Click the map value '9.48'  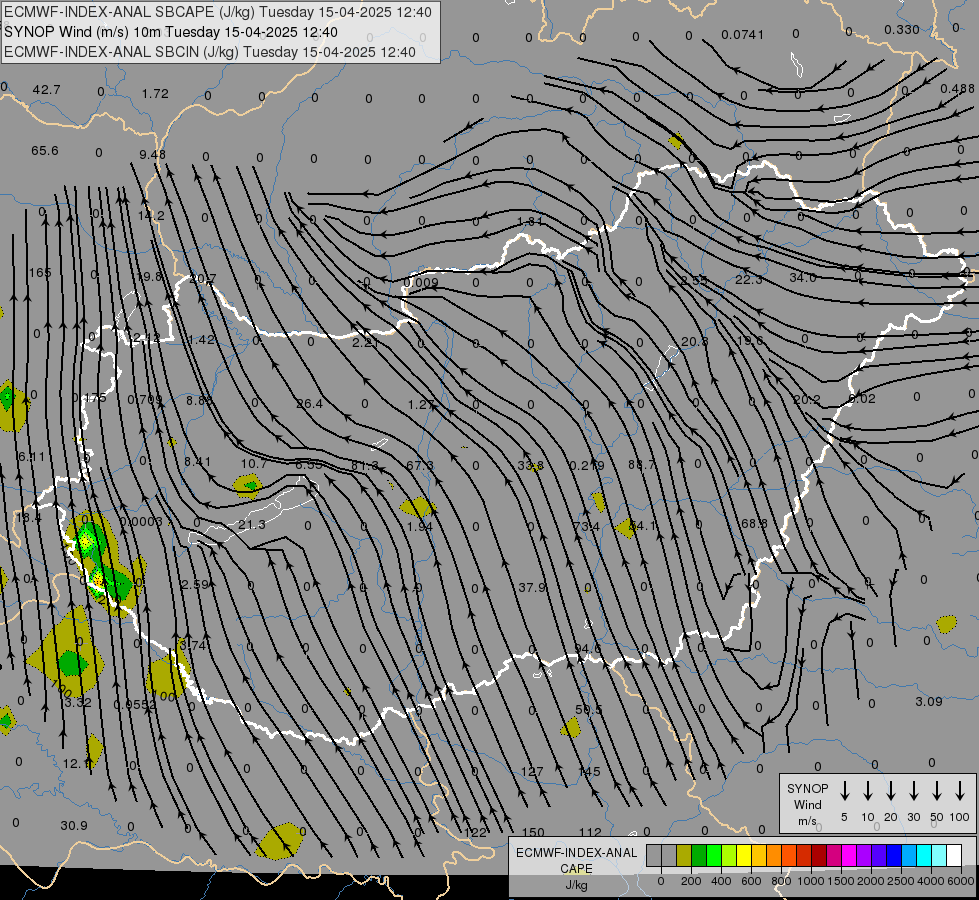tap(152, 154)
